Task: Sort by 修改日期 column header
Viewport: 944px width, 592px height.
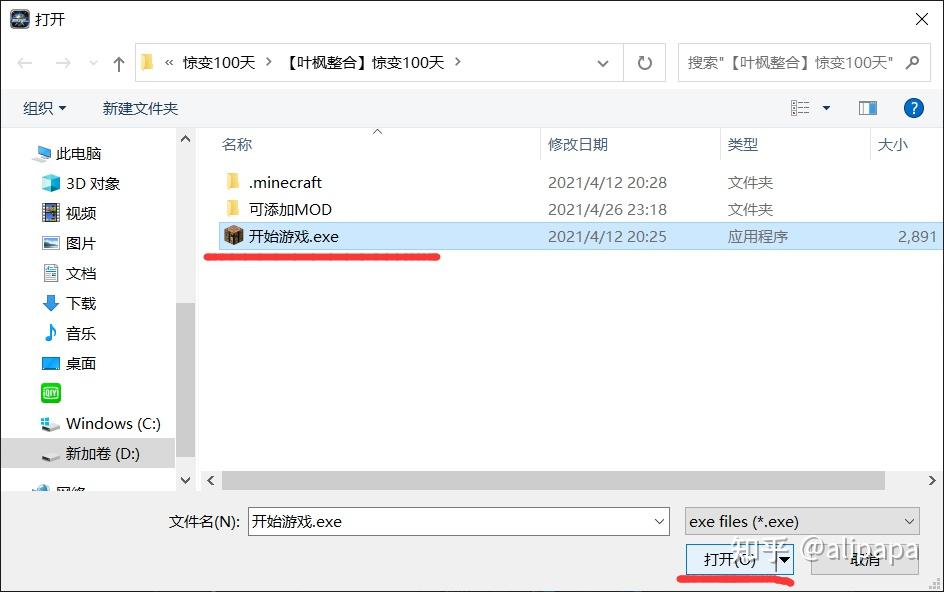Action: [577, 145]
